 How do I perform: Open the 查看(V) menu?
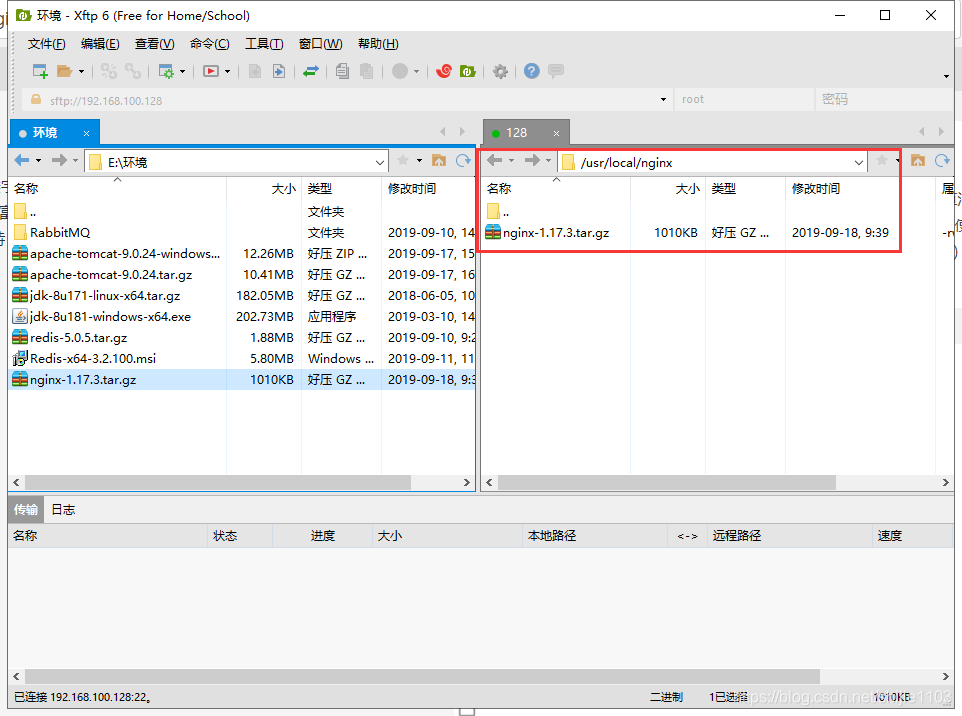coord(155,44)
